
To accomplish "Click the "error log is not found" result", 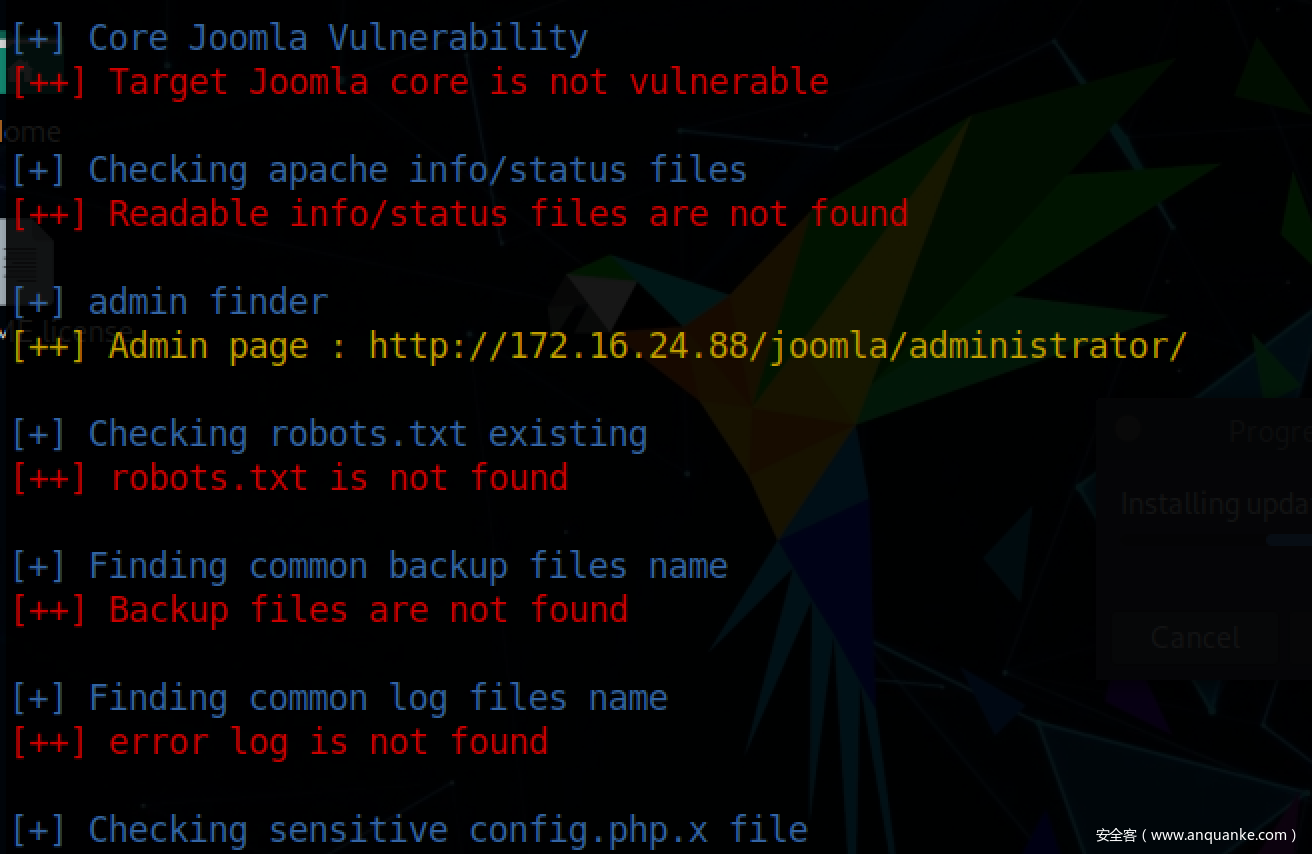I will coord(279,742).
